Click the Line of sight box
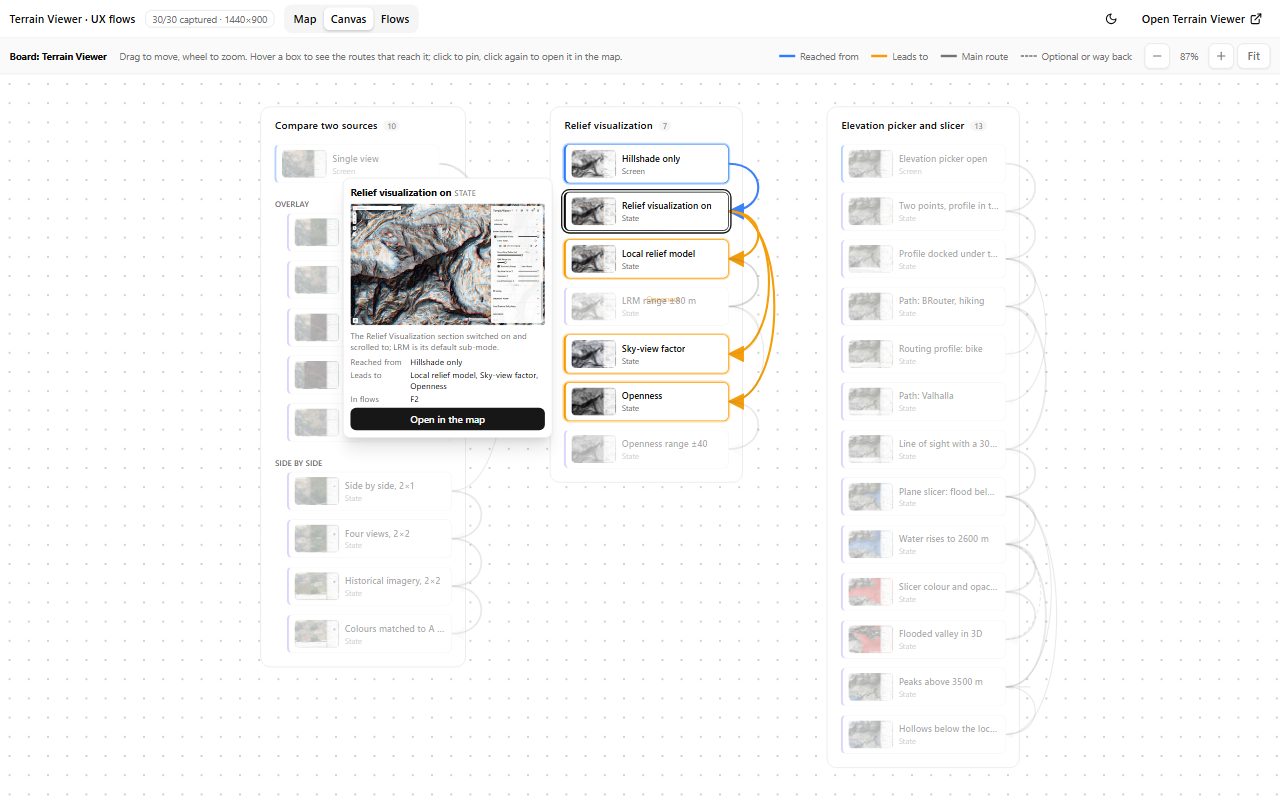 923,449
